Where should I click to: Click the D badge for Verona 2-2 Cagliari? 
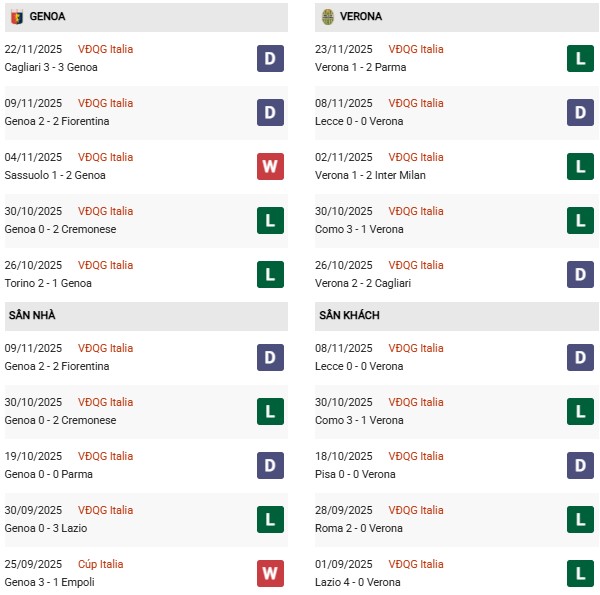[581, 274]
